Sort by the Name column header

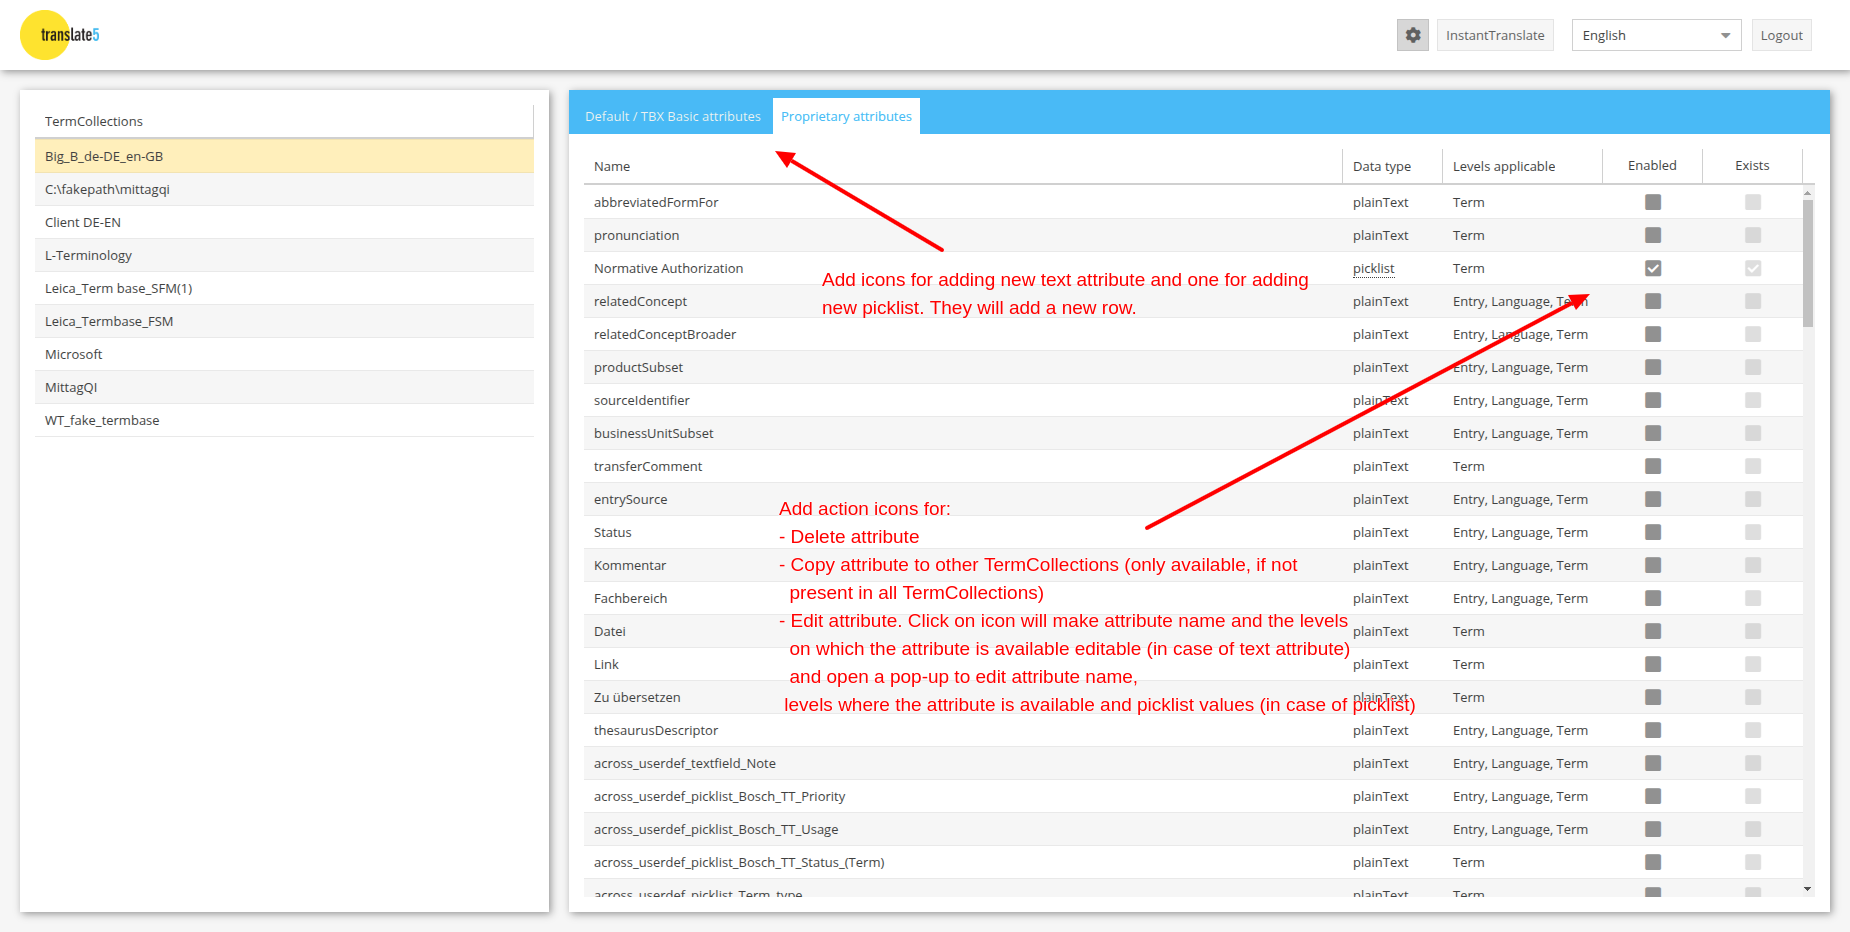[612, 166]
